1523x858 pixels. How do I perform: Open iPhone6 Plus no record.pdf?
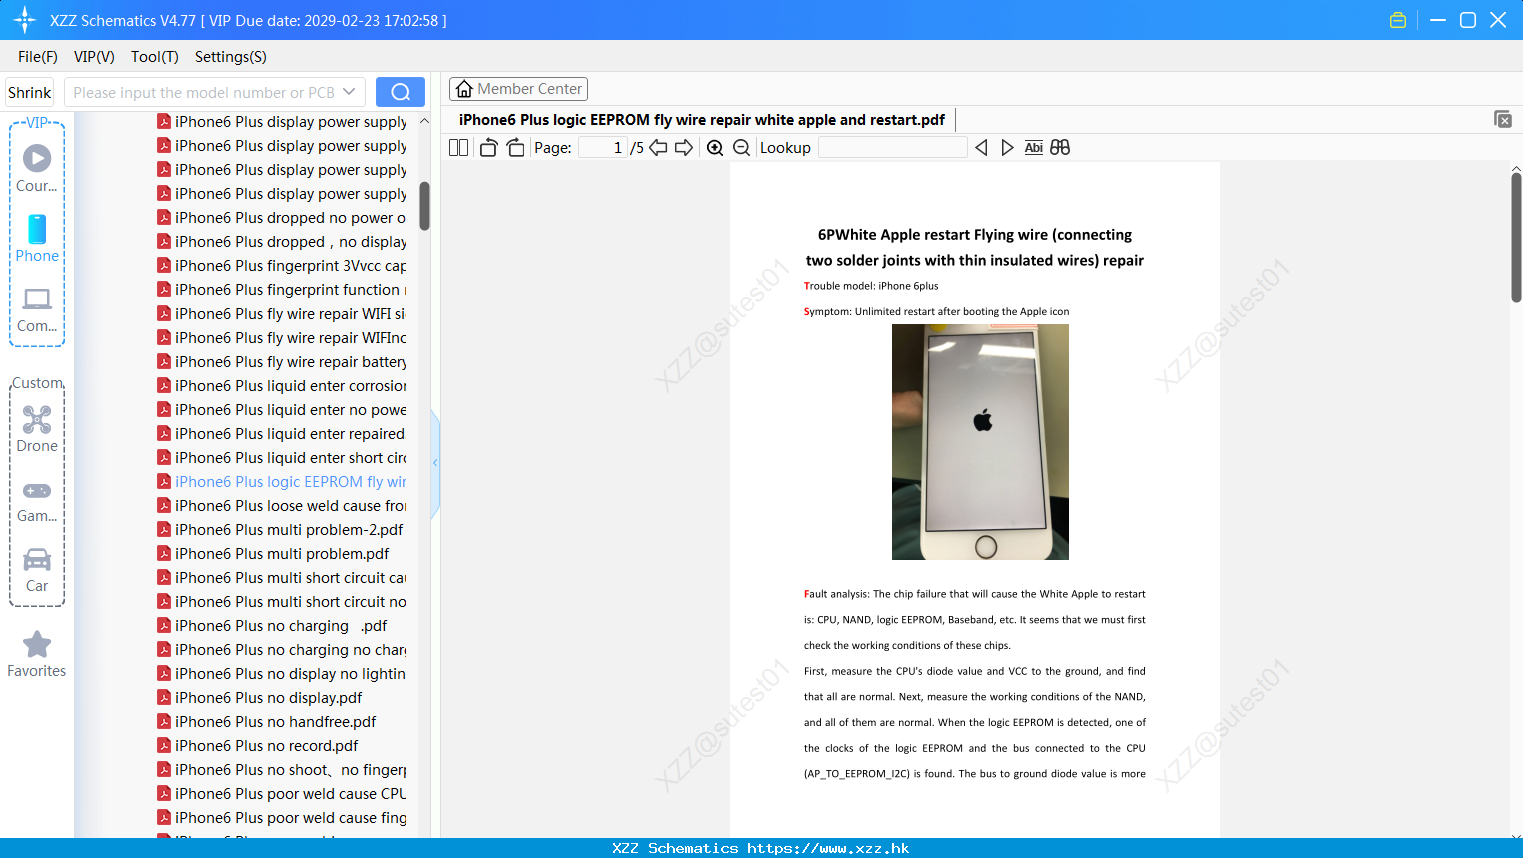click(x=258, y=746)
